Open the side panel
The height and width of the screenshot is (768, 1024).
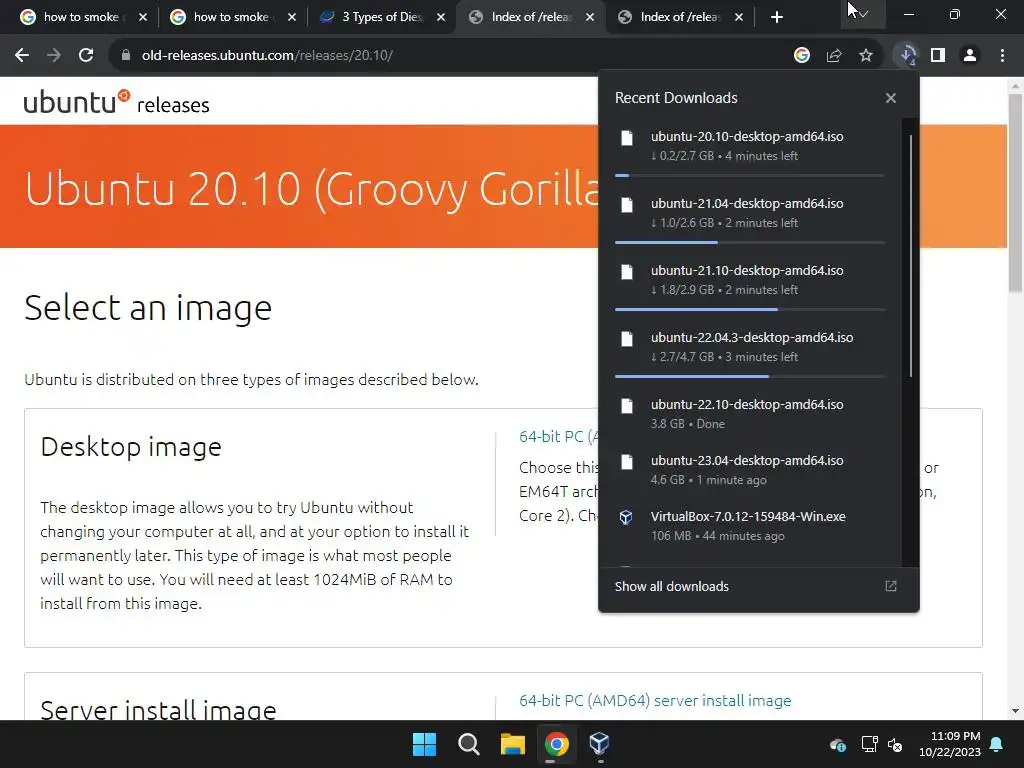tap(938, 56)
